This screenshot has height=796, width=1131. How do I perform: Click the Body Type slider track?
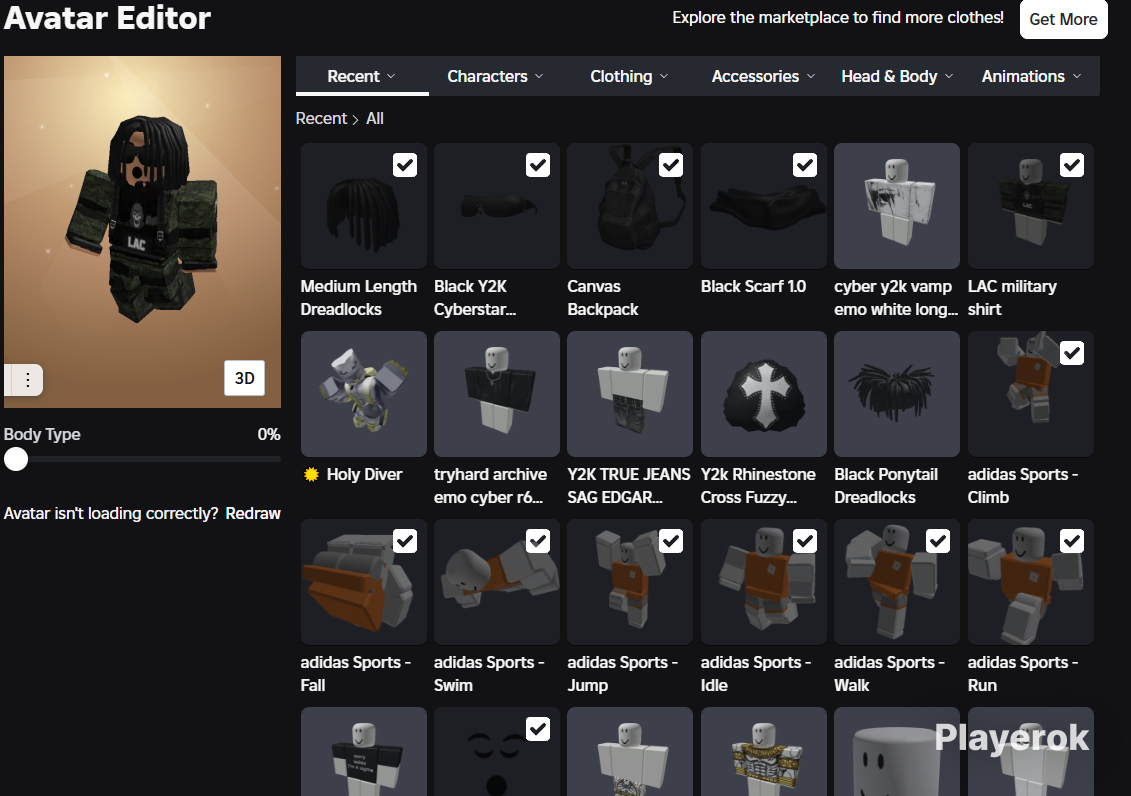click(142, 459)
